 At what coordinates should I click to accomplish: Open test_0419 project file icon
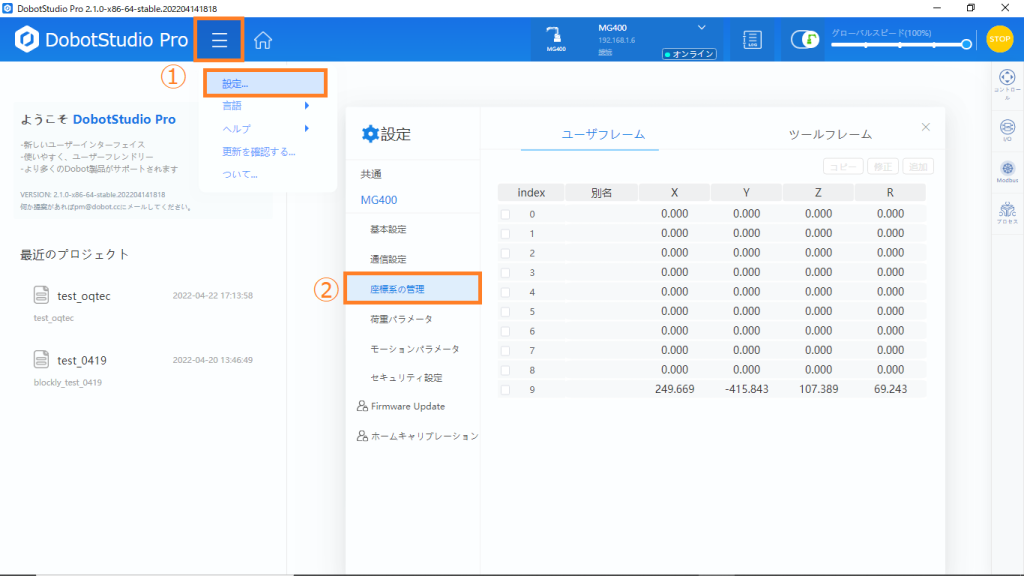pos(41,360)
